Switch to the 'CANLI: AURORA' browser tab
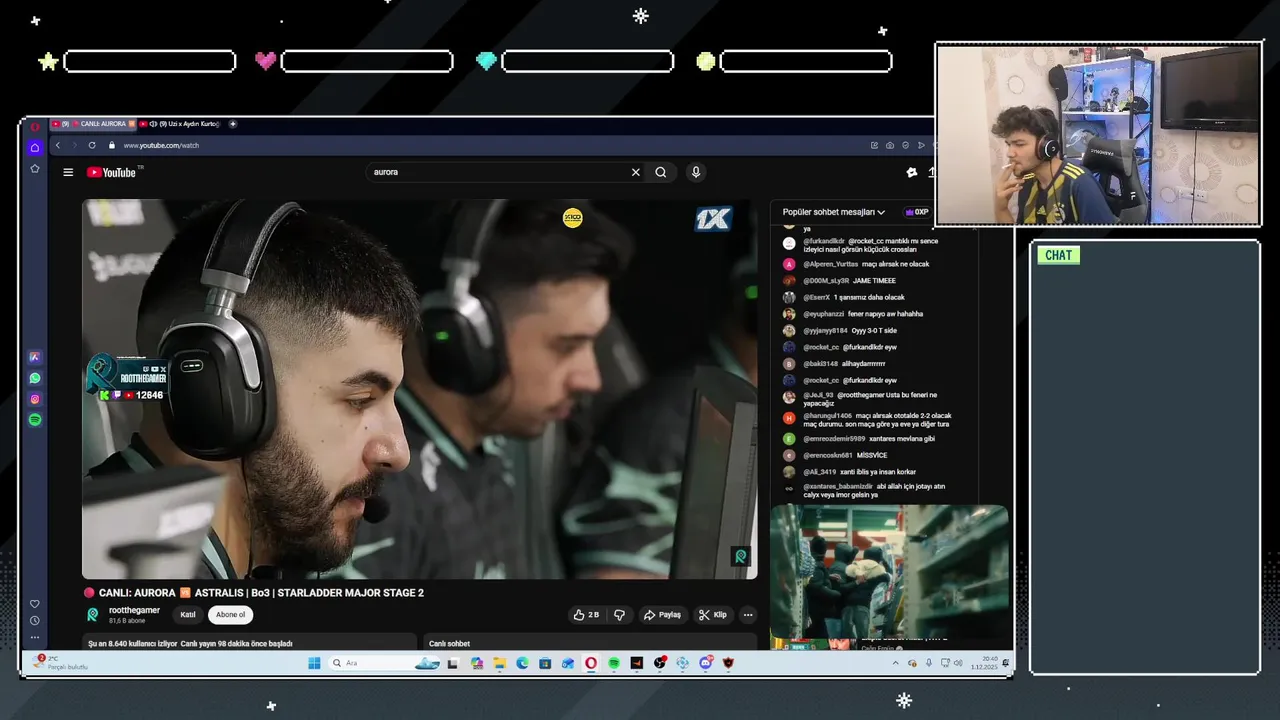The width and height of the screenshot is (1280, 720). pos(93,124)
